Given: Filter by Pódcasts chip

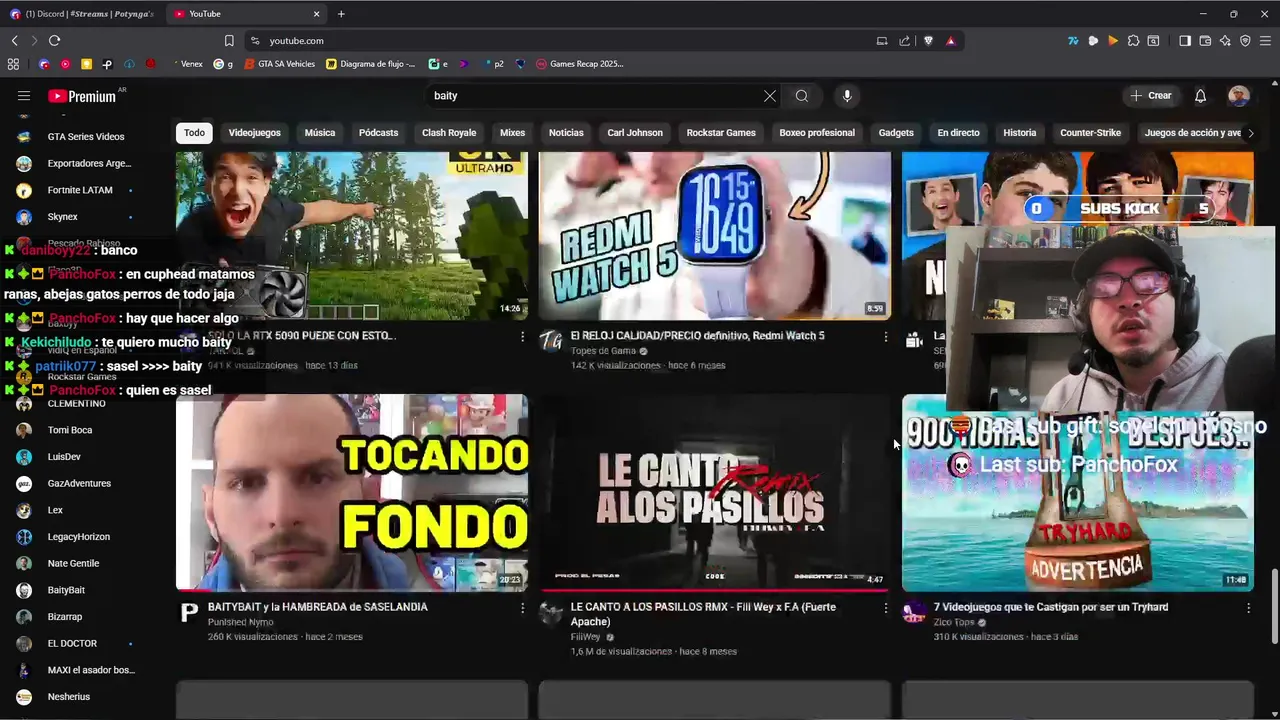Looking at the screenshot, I should [378, 133].
